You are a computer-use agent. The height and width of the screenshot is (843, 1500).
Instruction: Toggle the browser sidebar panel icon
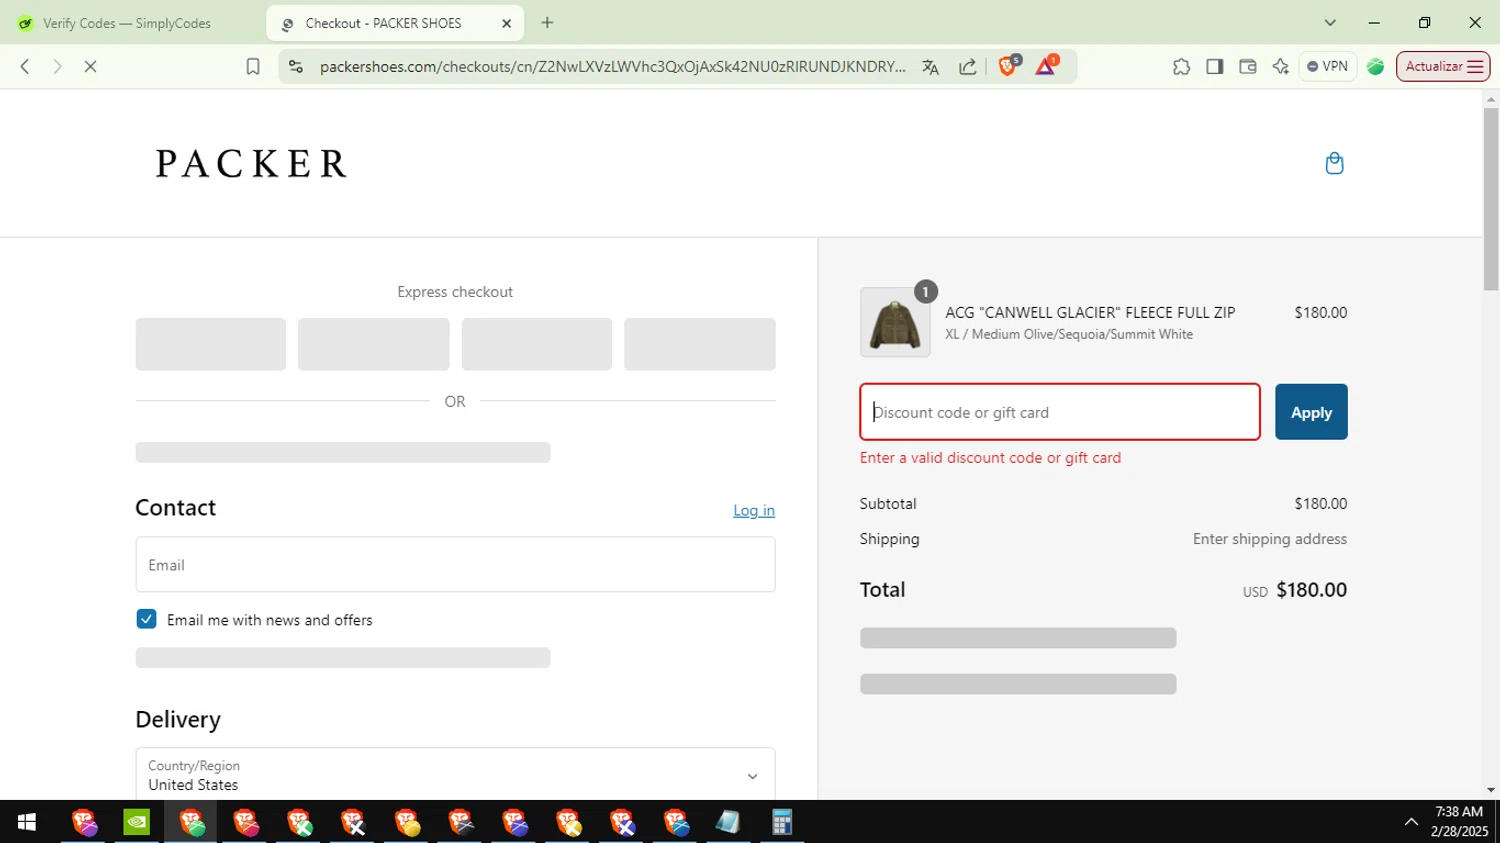point(1214,67)
